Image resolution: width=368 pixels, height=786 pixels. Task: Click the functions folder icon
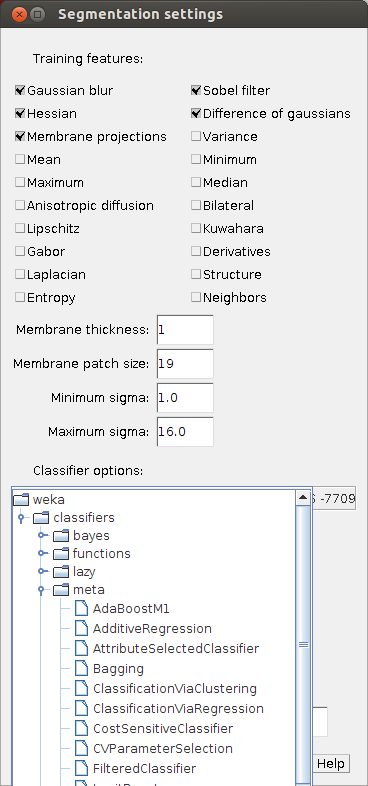coord(61,553)
